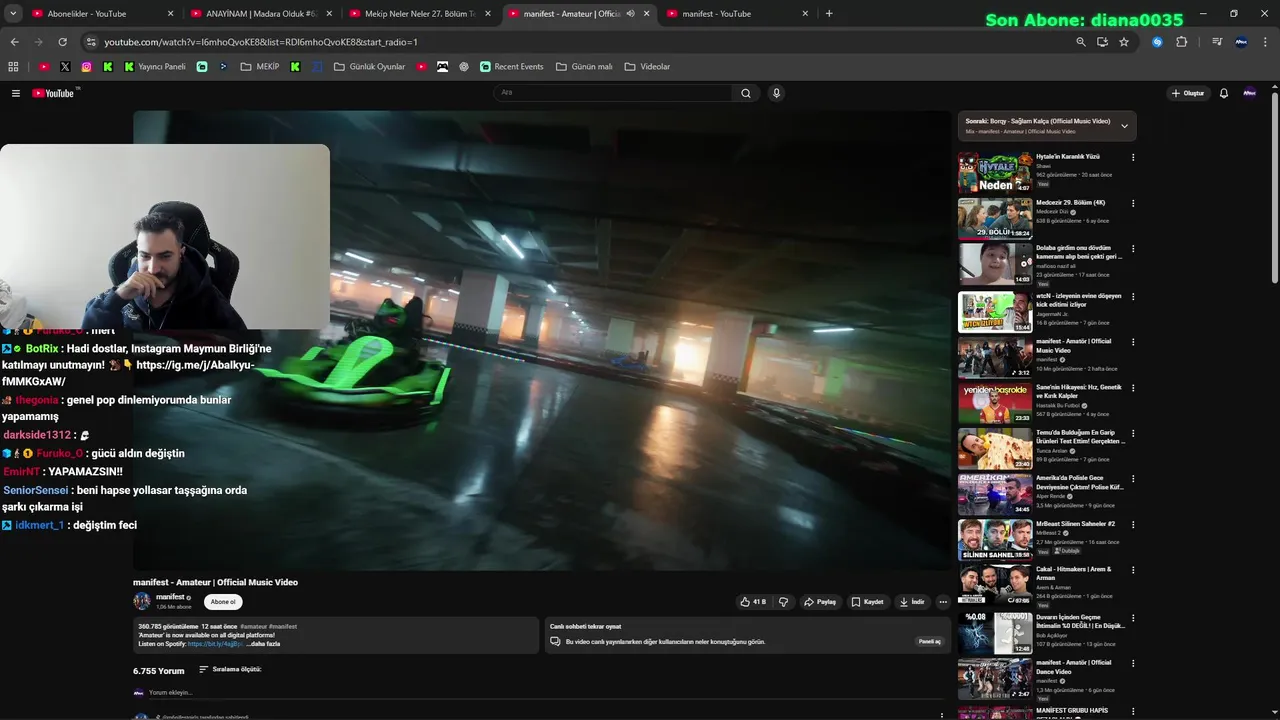Open a new browser tab
1280x720 pixels.
pyautogui.click(x=829, y=14)
